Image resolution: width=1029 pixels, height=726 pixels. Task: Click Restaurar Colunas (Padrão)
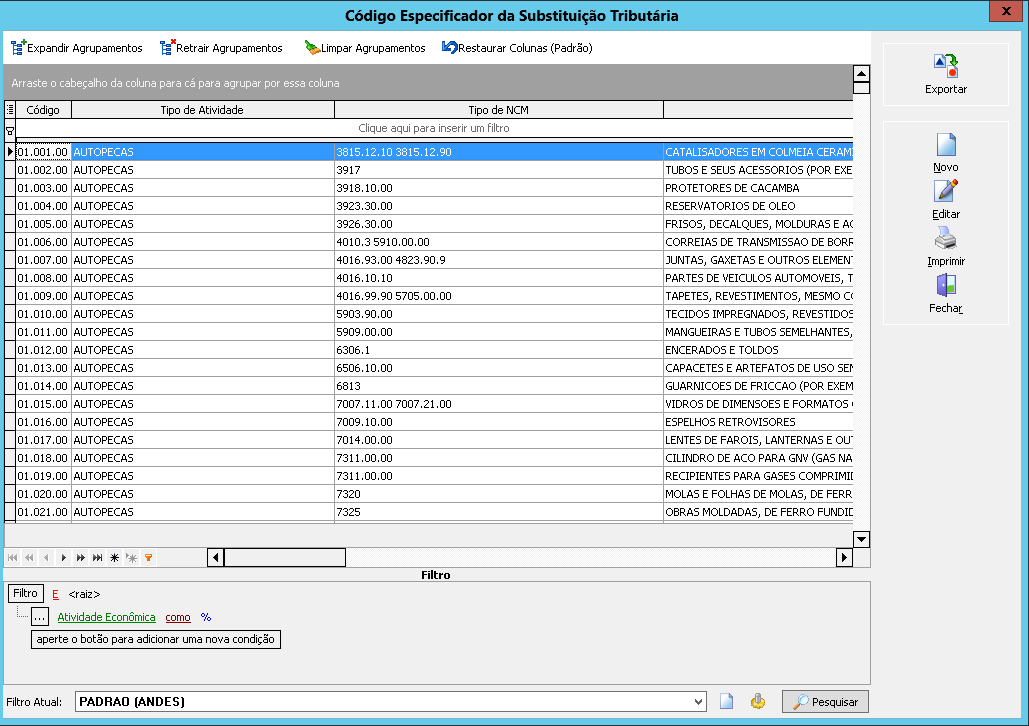517,48
